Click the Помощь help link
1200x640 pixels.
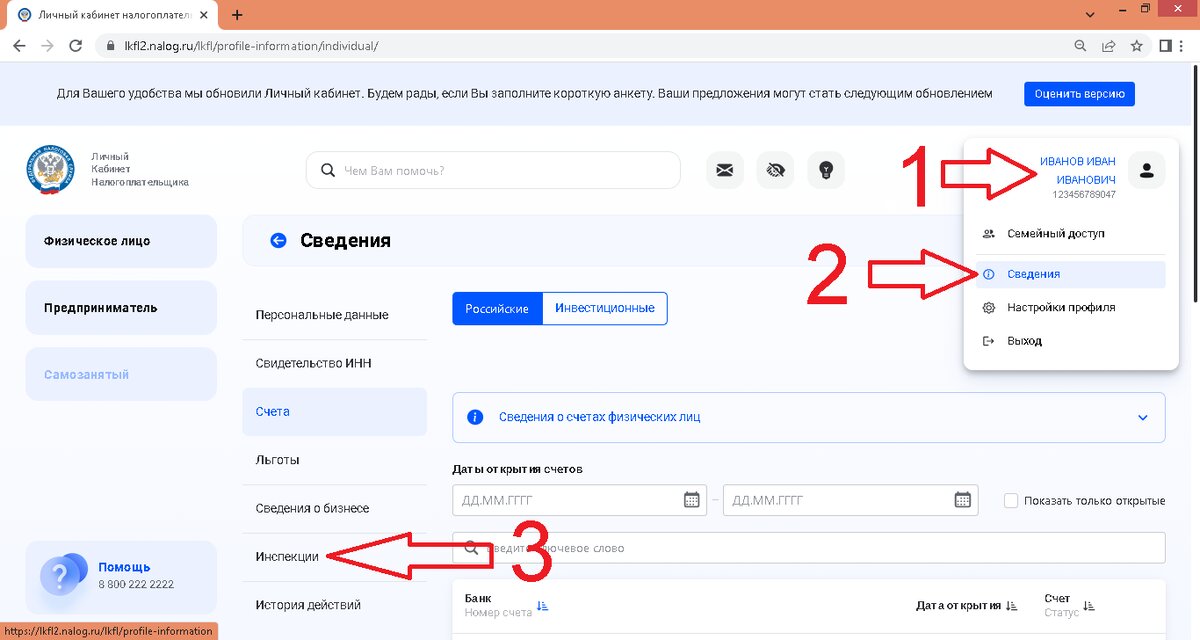point(124,567)
